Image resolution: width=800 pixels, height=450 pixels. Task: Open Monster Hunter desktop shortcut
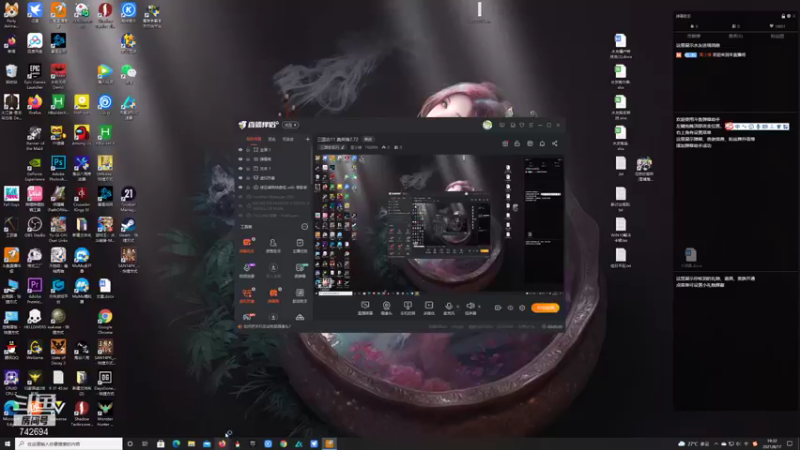[x=105, y=413]
